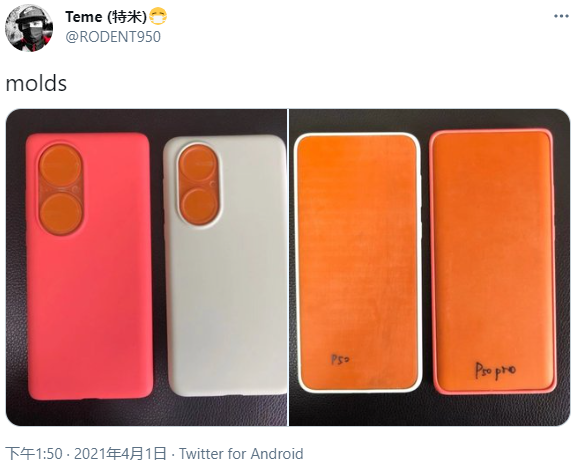Click the upper orange camera circle on the white case
Viewport: 581px width, 463px height.
click(x=197, y=163)
